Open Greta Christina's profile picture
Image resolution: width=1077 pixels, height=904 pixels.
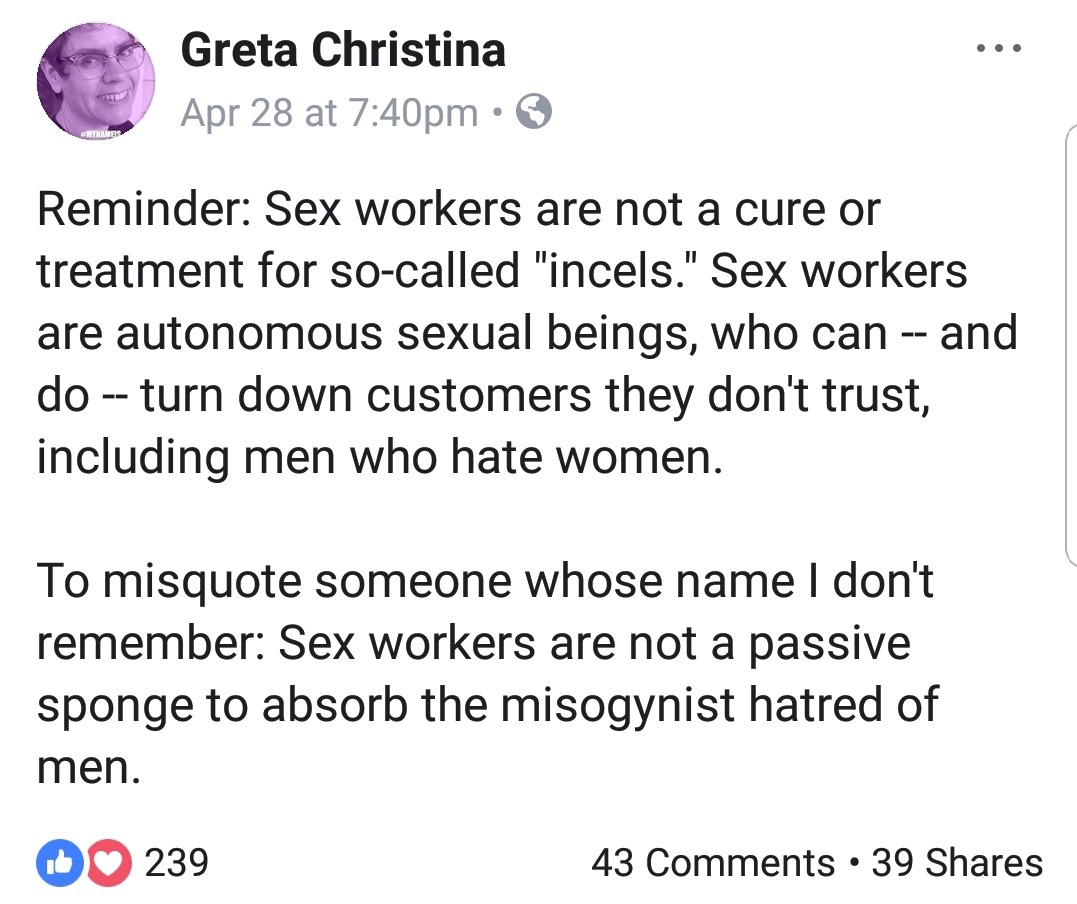coord(95,85)
